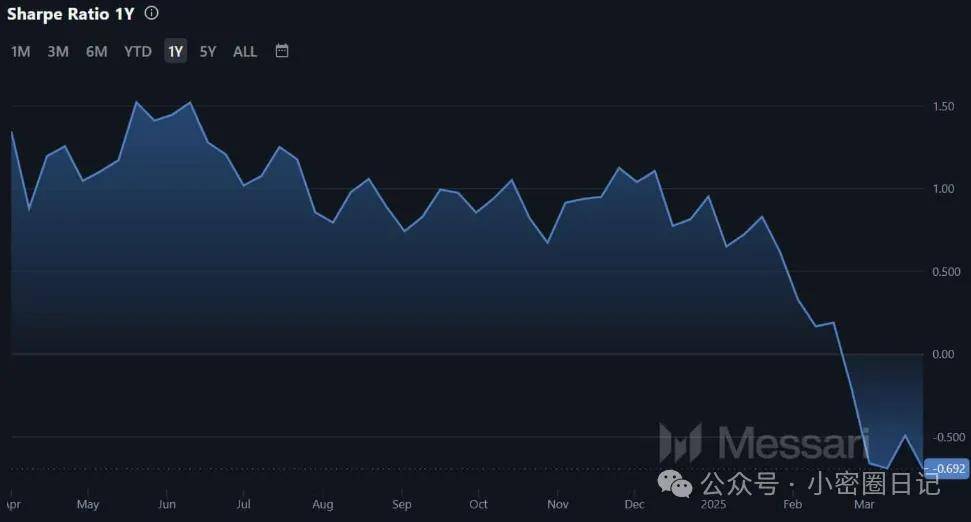This screenshot has height=522, width=971.
Task: Click the 0.00 y-axis label
Action: pos(943,354)
